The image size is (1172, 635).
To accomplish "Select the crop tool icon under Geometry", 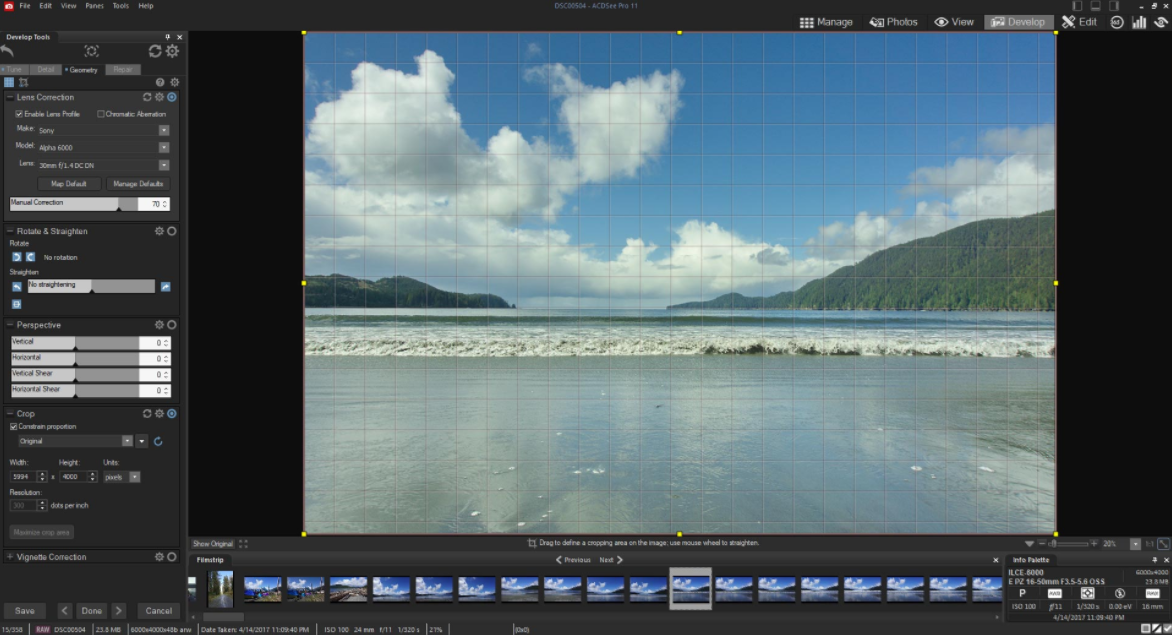I will pyautogui.click(x=23, y=82).
